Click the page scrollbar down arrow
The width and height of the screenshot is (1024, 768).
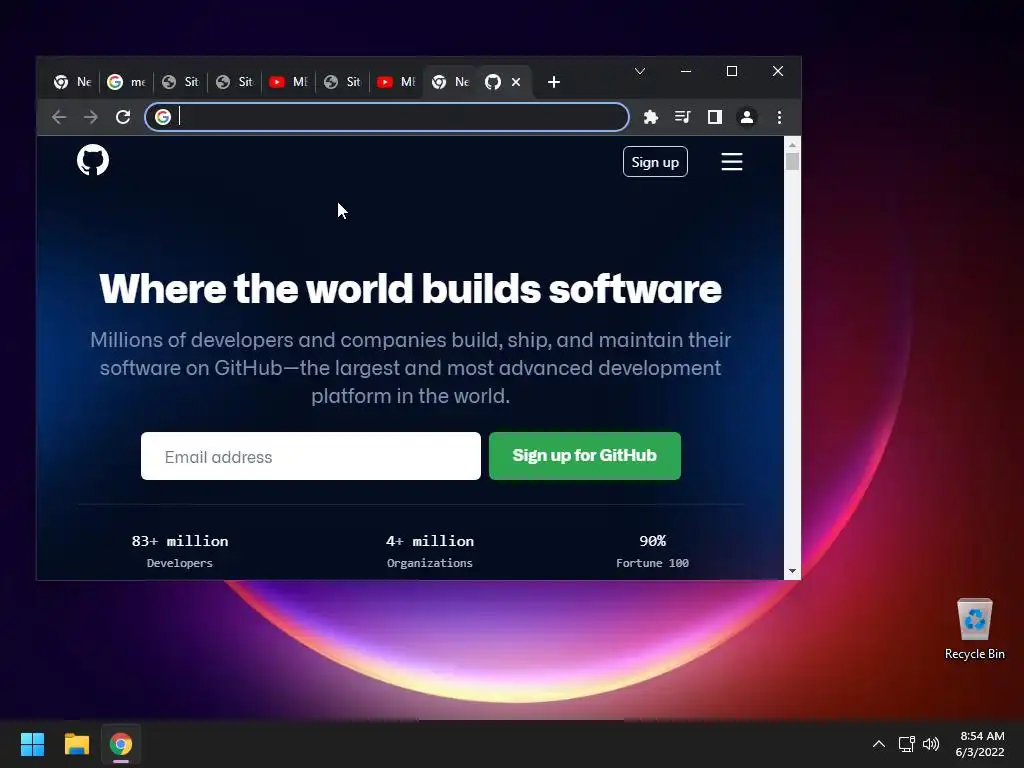click(792, 571)
